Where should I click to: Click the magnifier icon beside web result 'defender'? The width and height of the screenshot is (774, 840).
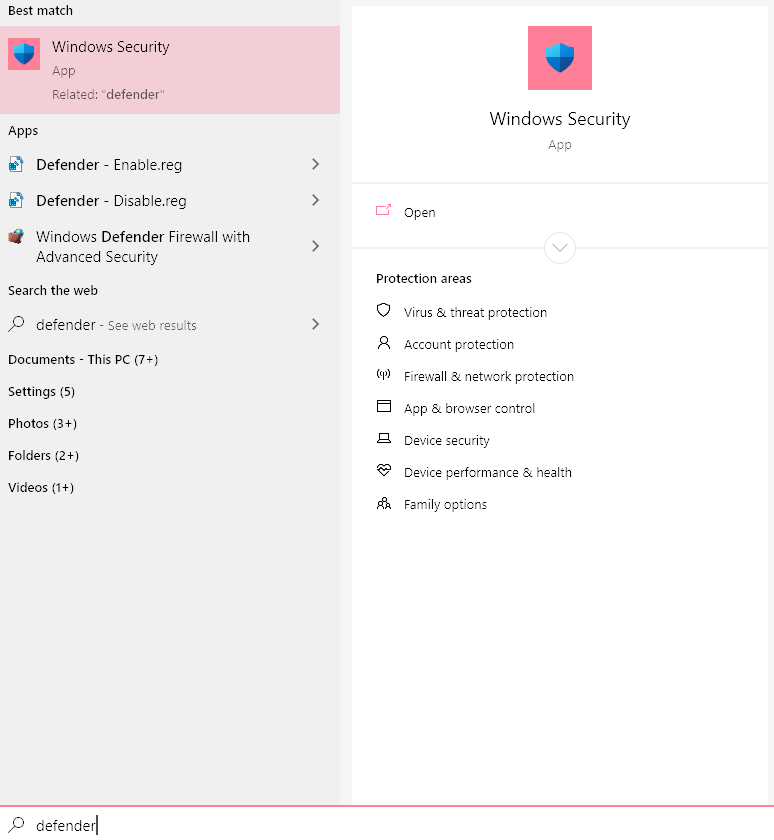point(17,324)
